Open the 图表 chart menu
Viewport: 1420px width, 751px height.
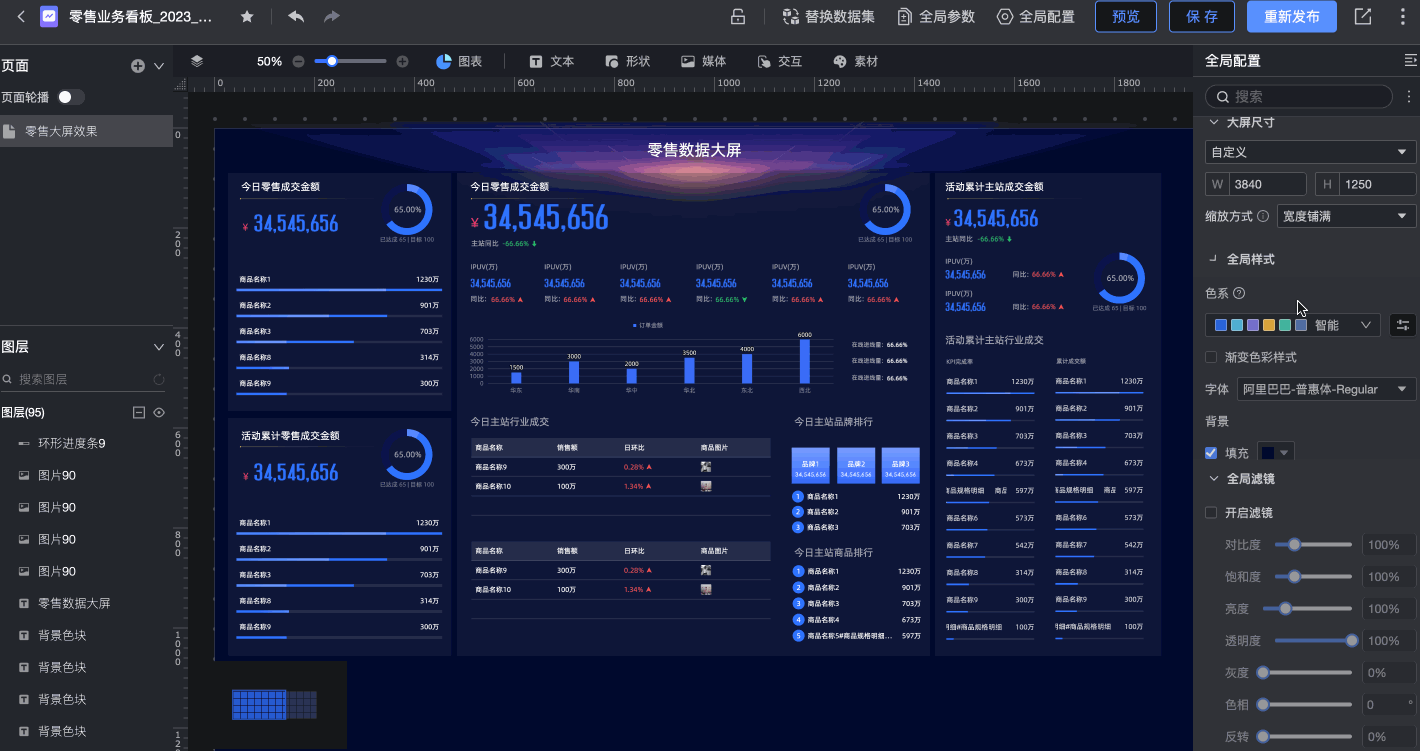460,61
